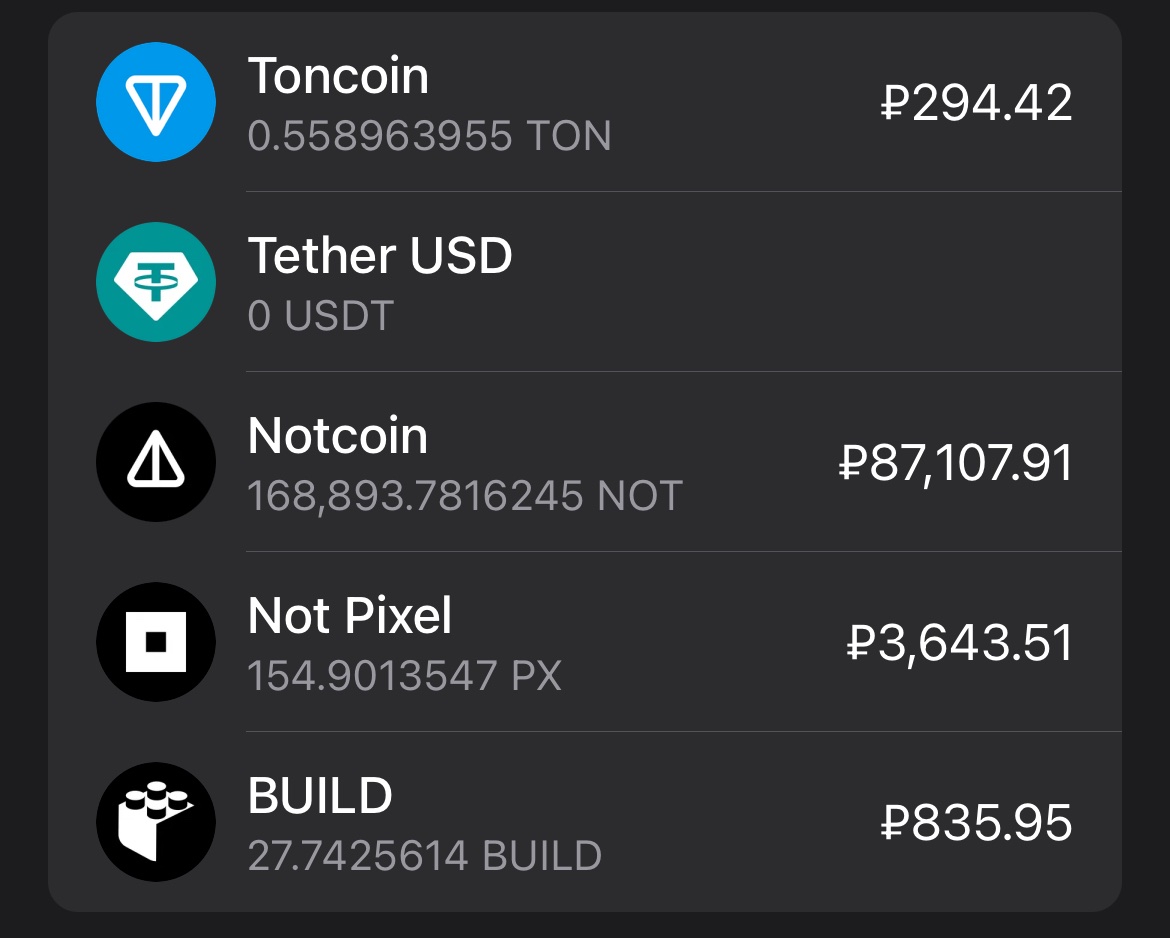
Task: Tap the 27.7425614 BUILD balance
Action: 424,856
